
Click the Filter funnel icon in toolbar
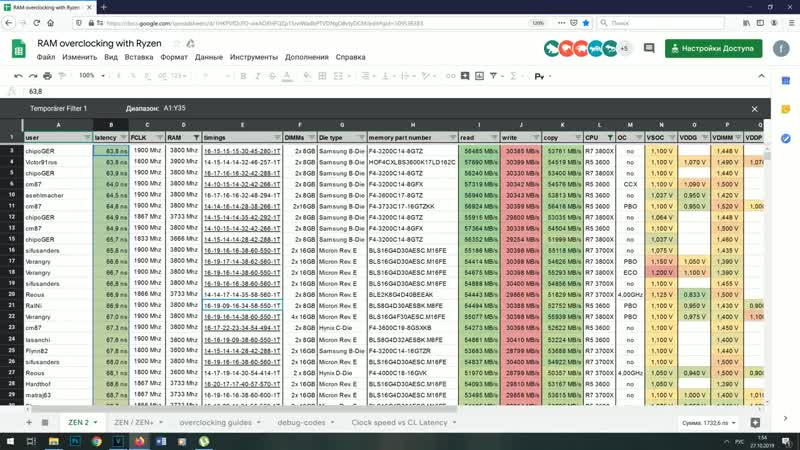[x=493, y=76]
